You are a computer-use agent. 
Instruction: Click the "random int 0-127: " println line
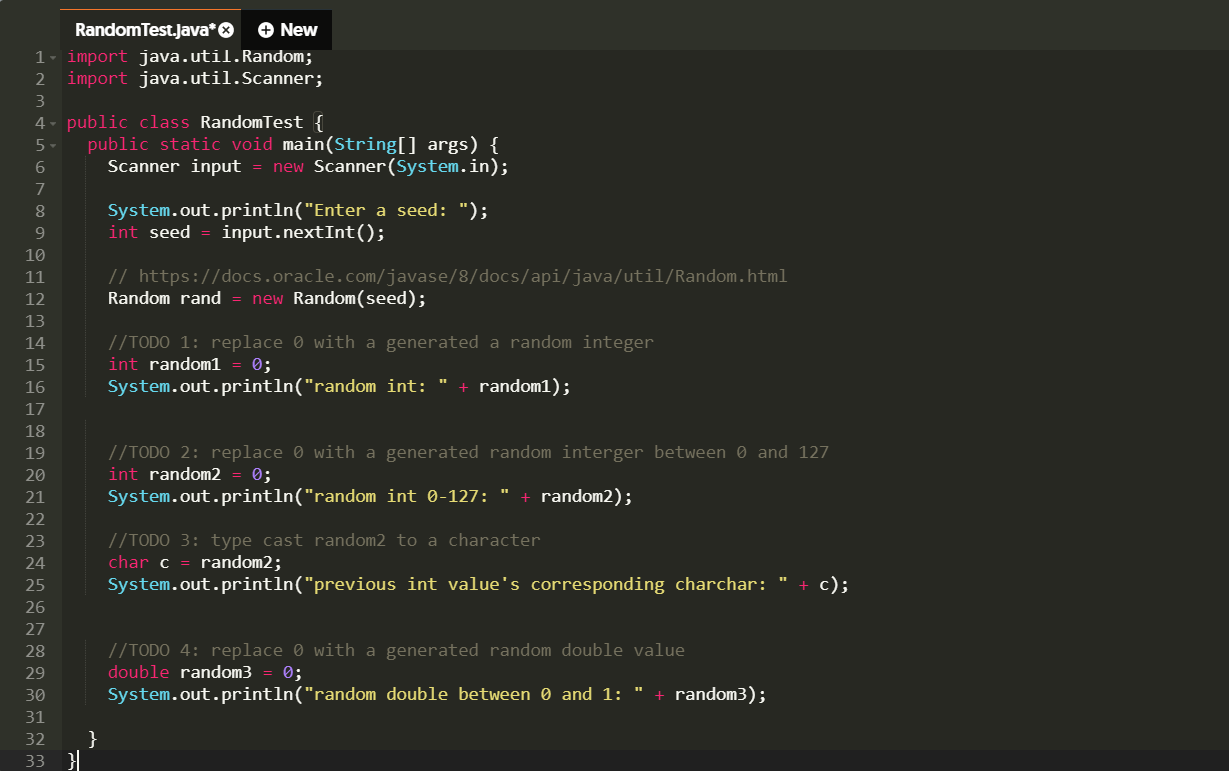(x=370, y=497)
